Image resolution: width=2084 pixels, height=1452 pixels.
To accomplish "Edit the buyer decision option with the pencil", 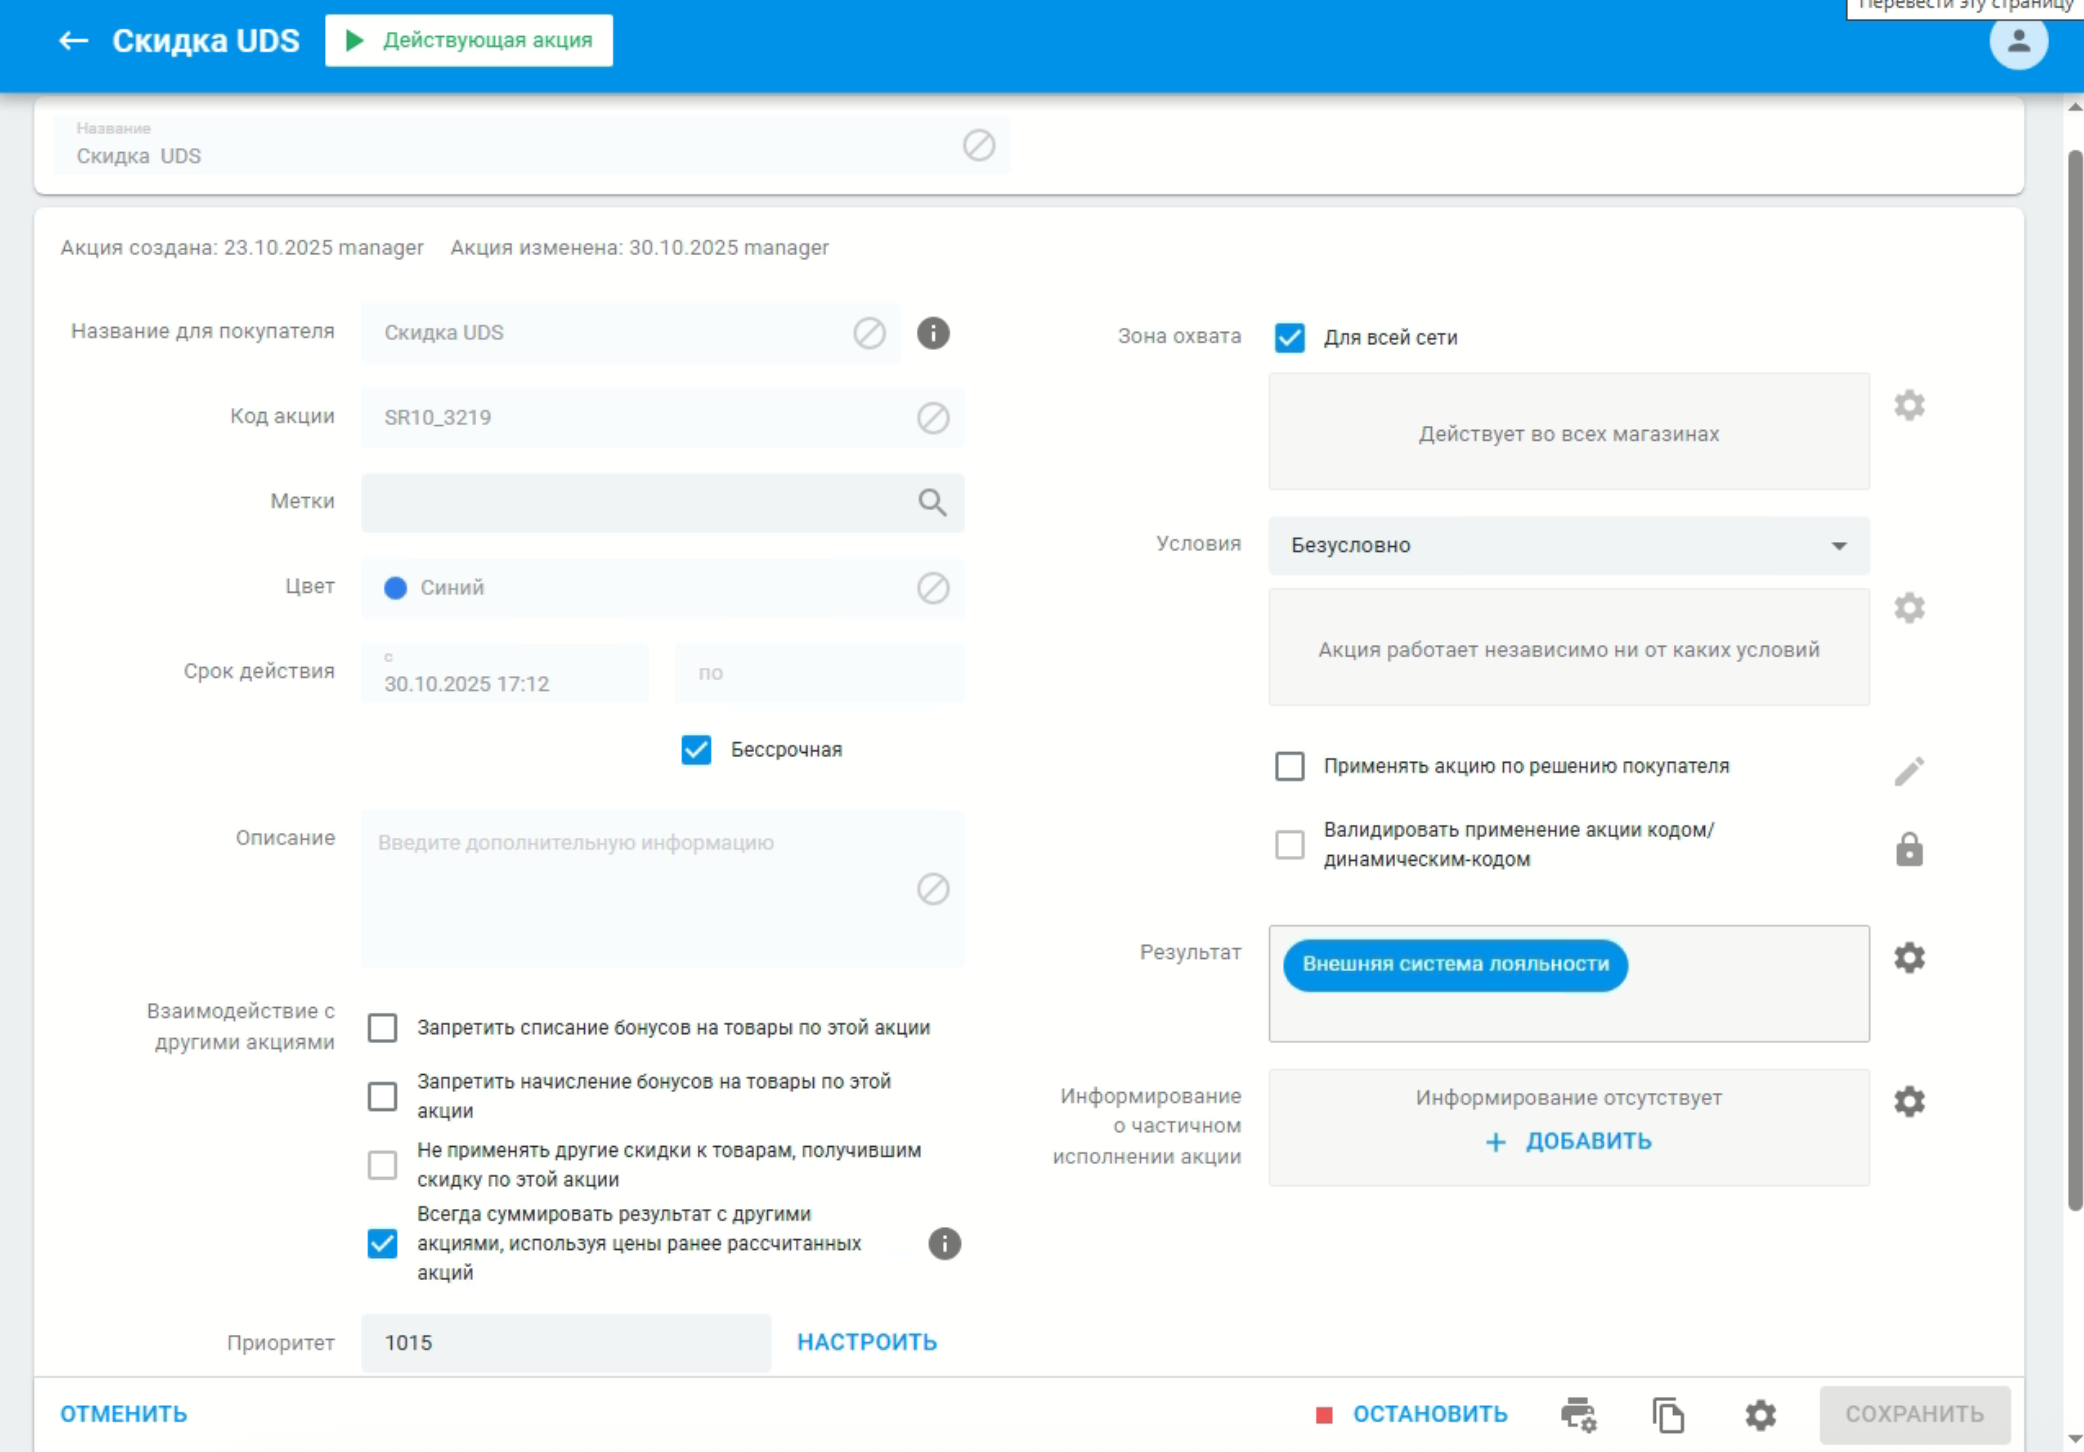I will click(x=1909, y=770).
